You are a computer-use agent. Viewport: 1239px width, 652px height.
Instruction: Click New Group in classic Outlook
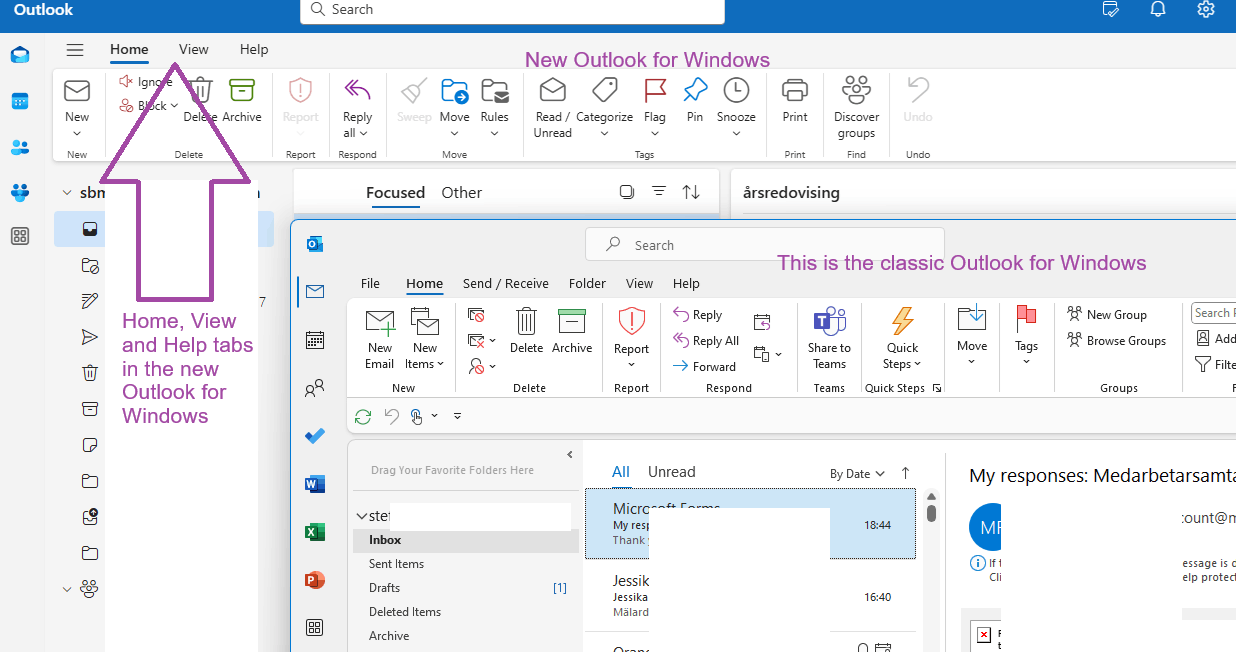1107,314
